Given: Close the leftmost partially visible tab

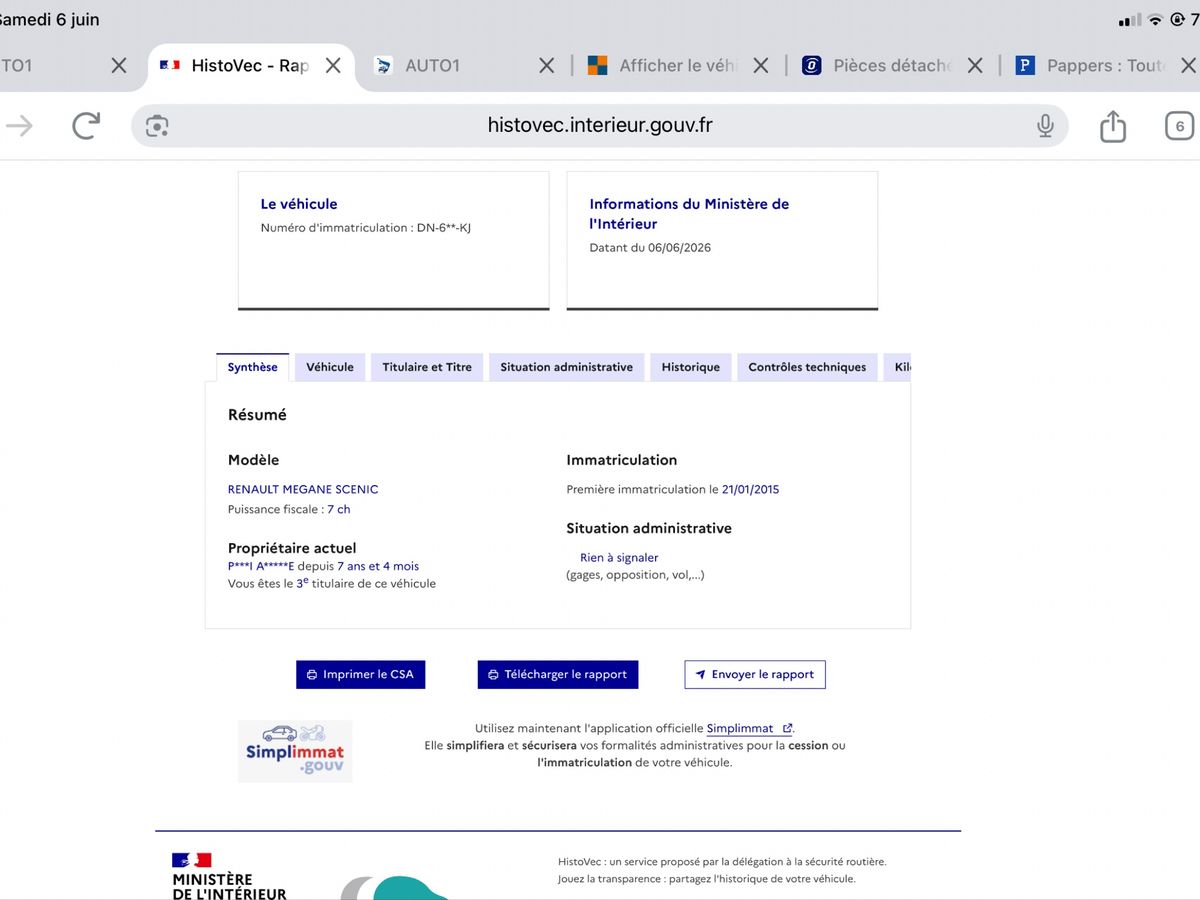Looking at the screenshot, I should tap(119, 65).
